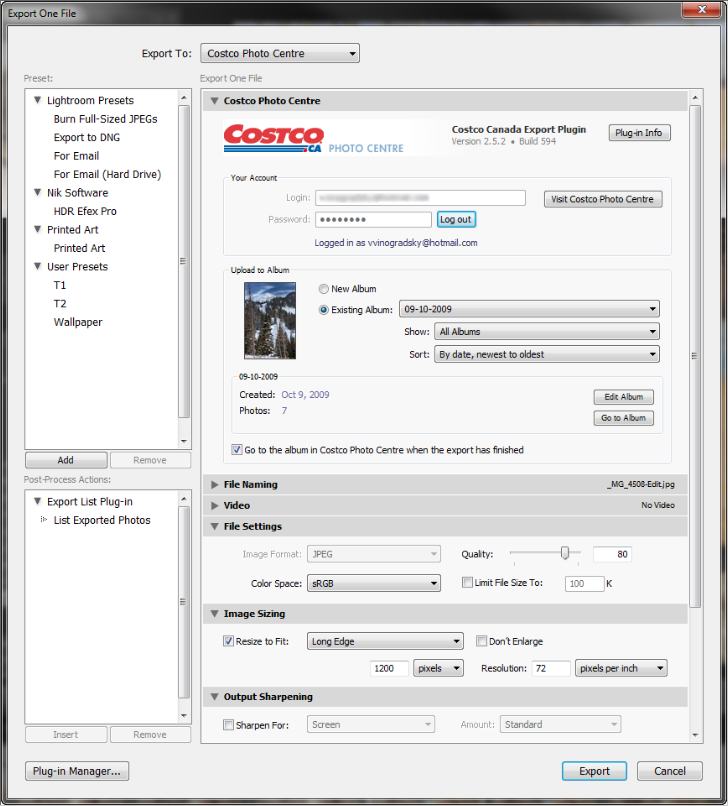
Task: Select the For Email preset
Action: 76,156
